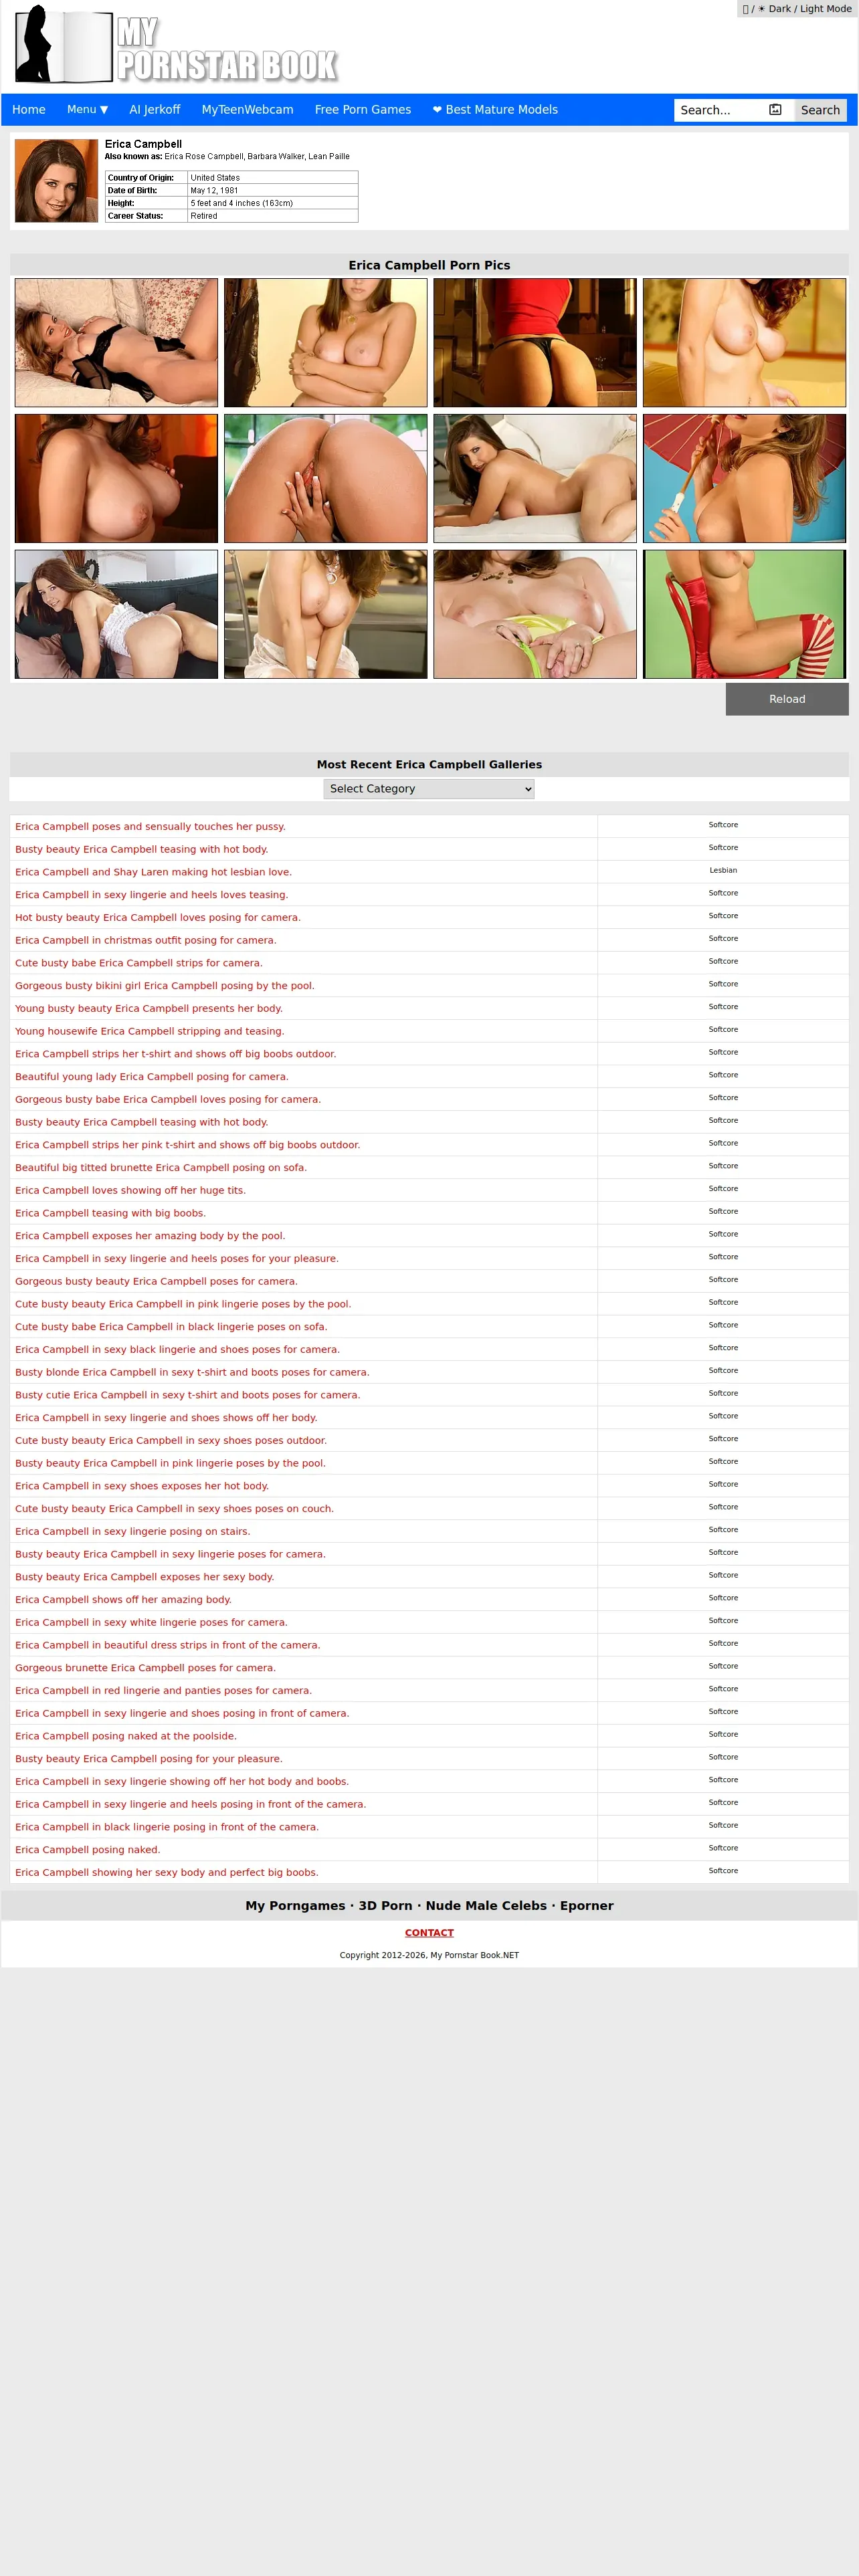Click the profile portrait thumbnail

[x=56, y=181]
